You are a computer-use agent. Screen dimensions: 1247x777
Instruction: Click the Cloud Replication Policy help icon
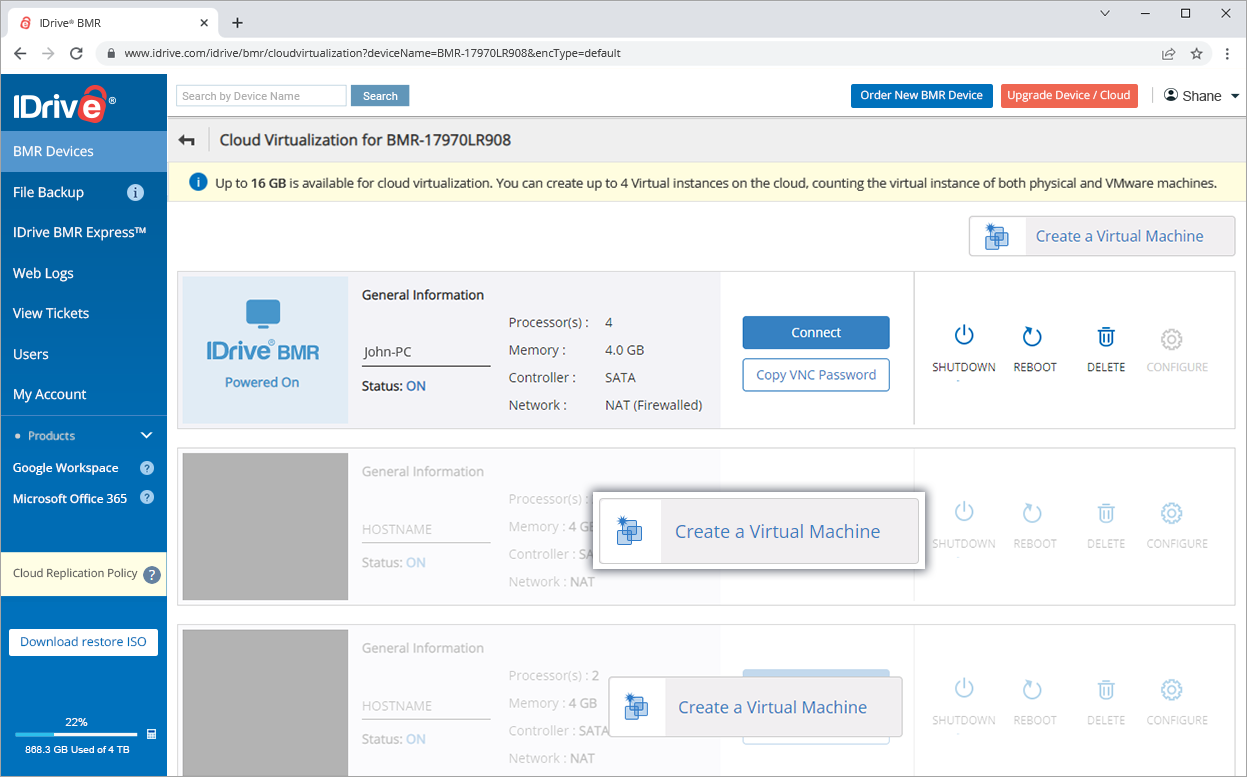pos(152,574)
